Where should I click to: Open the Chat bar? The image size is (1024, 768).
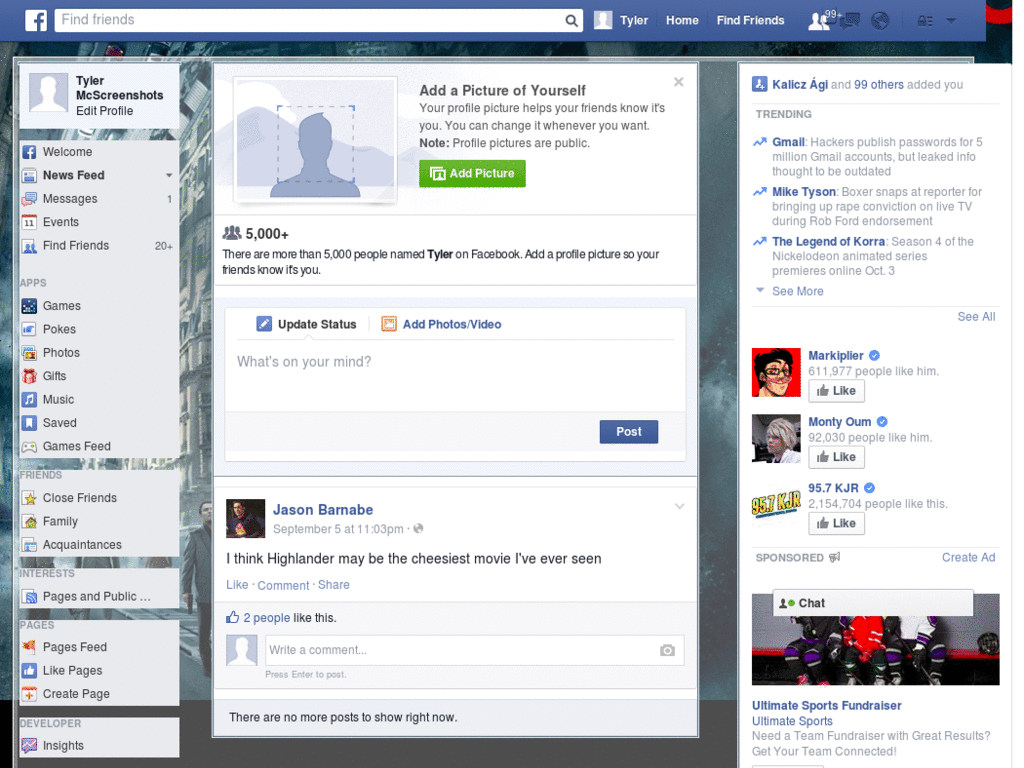pyautogui.click(x=873, y=603)
